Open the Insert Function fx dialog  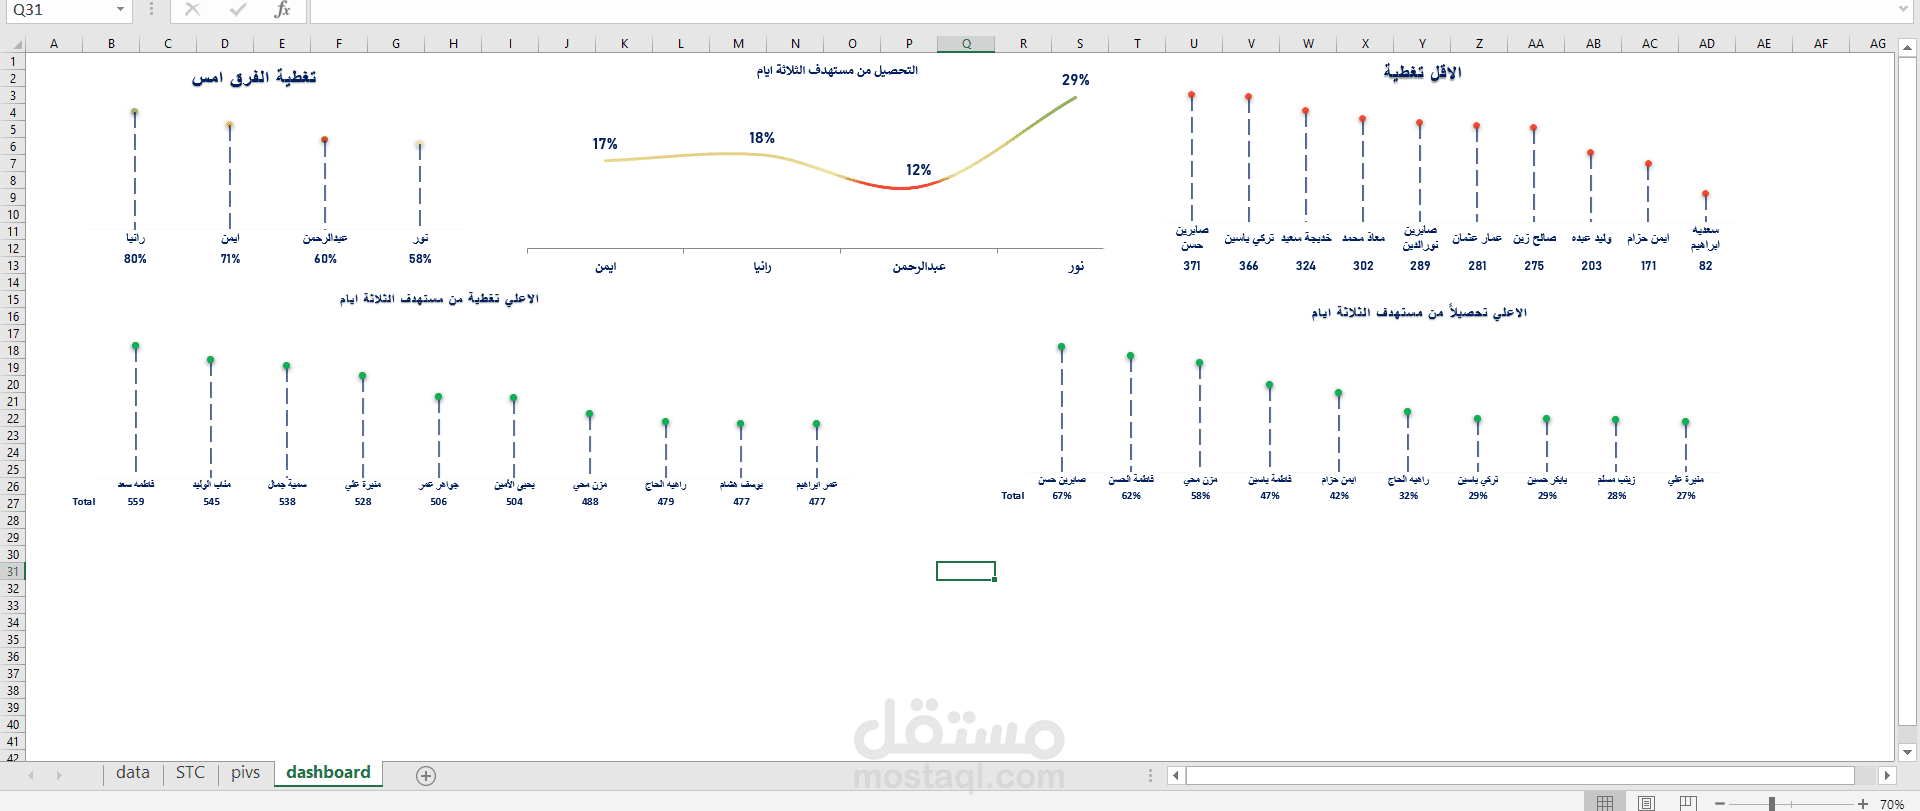pos(283,10)
